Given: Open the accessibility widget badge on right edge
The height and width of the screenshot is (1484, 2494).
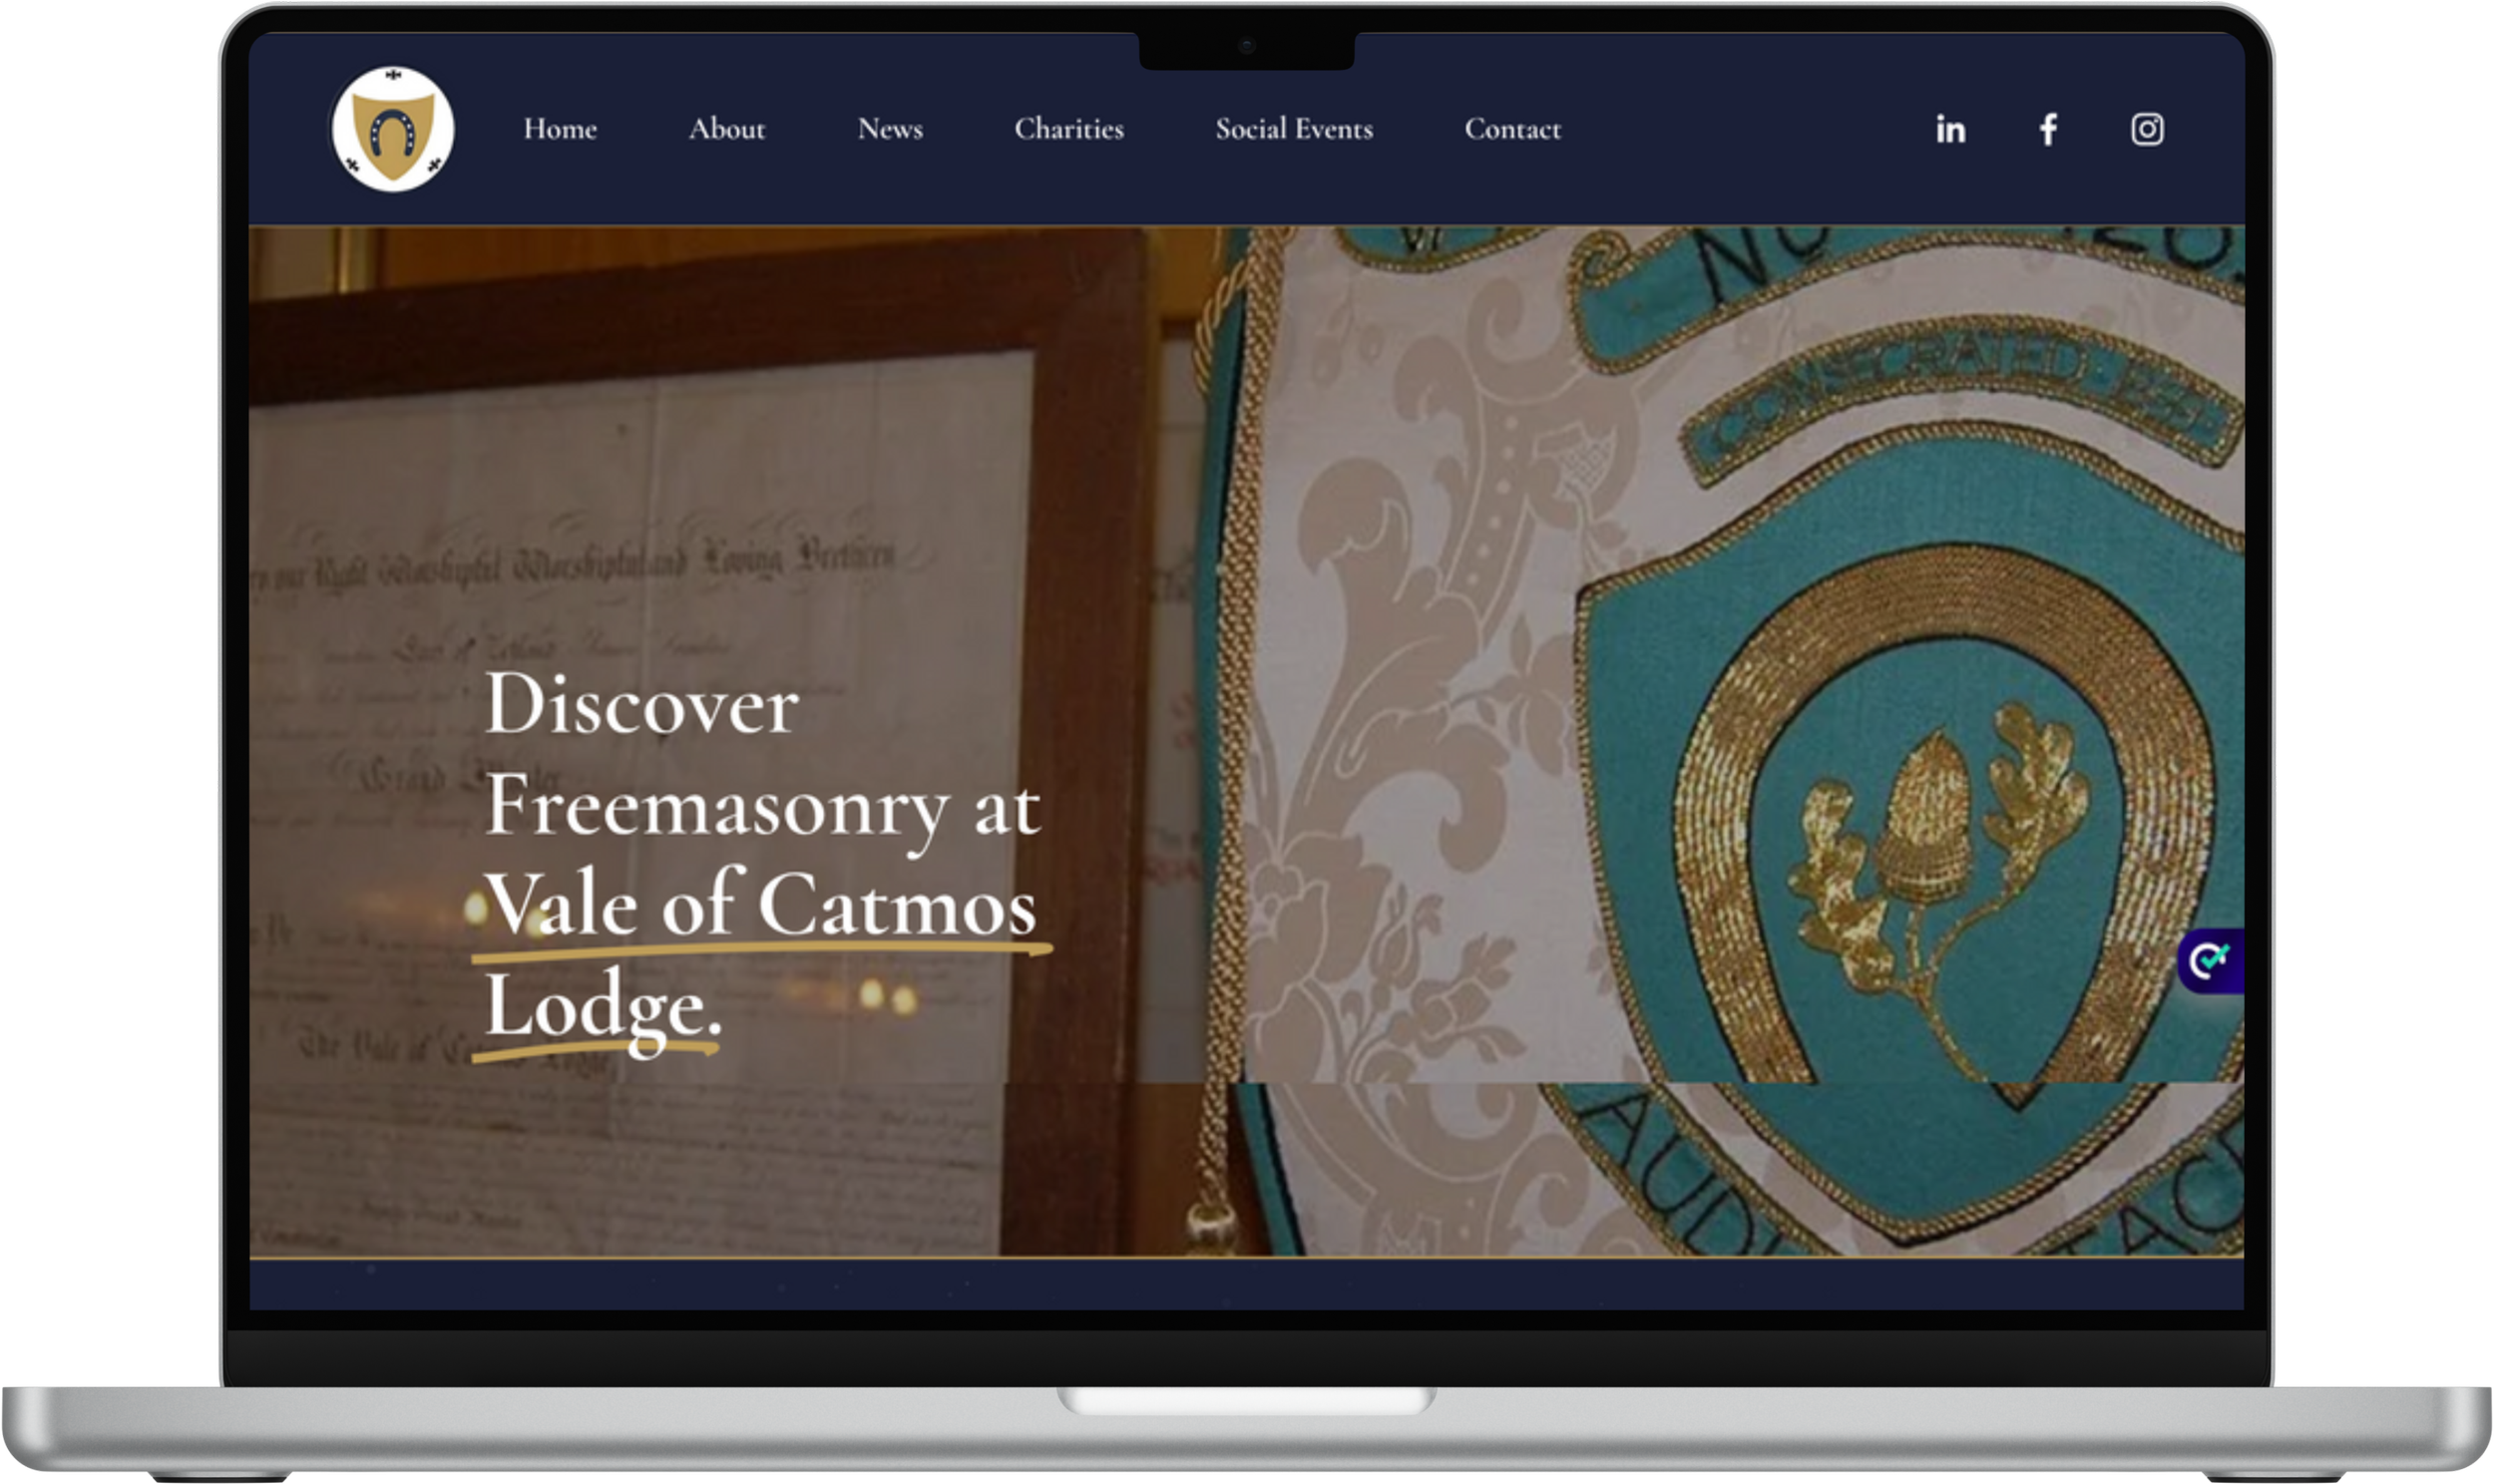Looking at the screenshot, I should pyautogui.click(x=2212, y=961).
